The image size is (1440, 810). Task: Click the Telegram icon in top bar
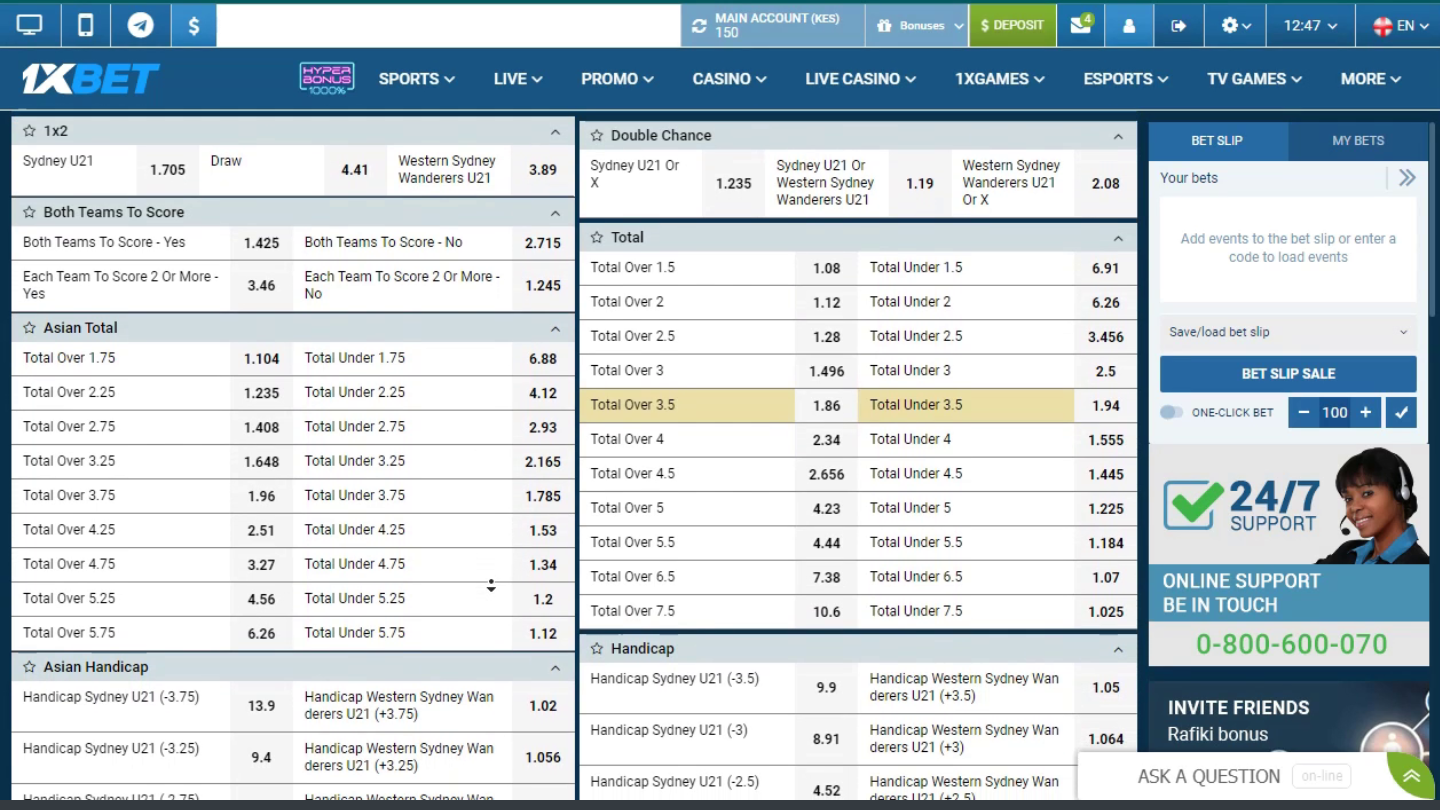[140, 26]
